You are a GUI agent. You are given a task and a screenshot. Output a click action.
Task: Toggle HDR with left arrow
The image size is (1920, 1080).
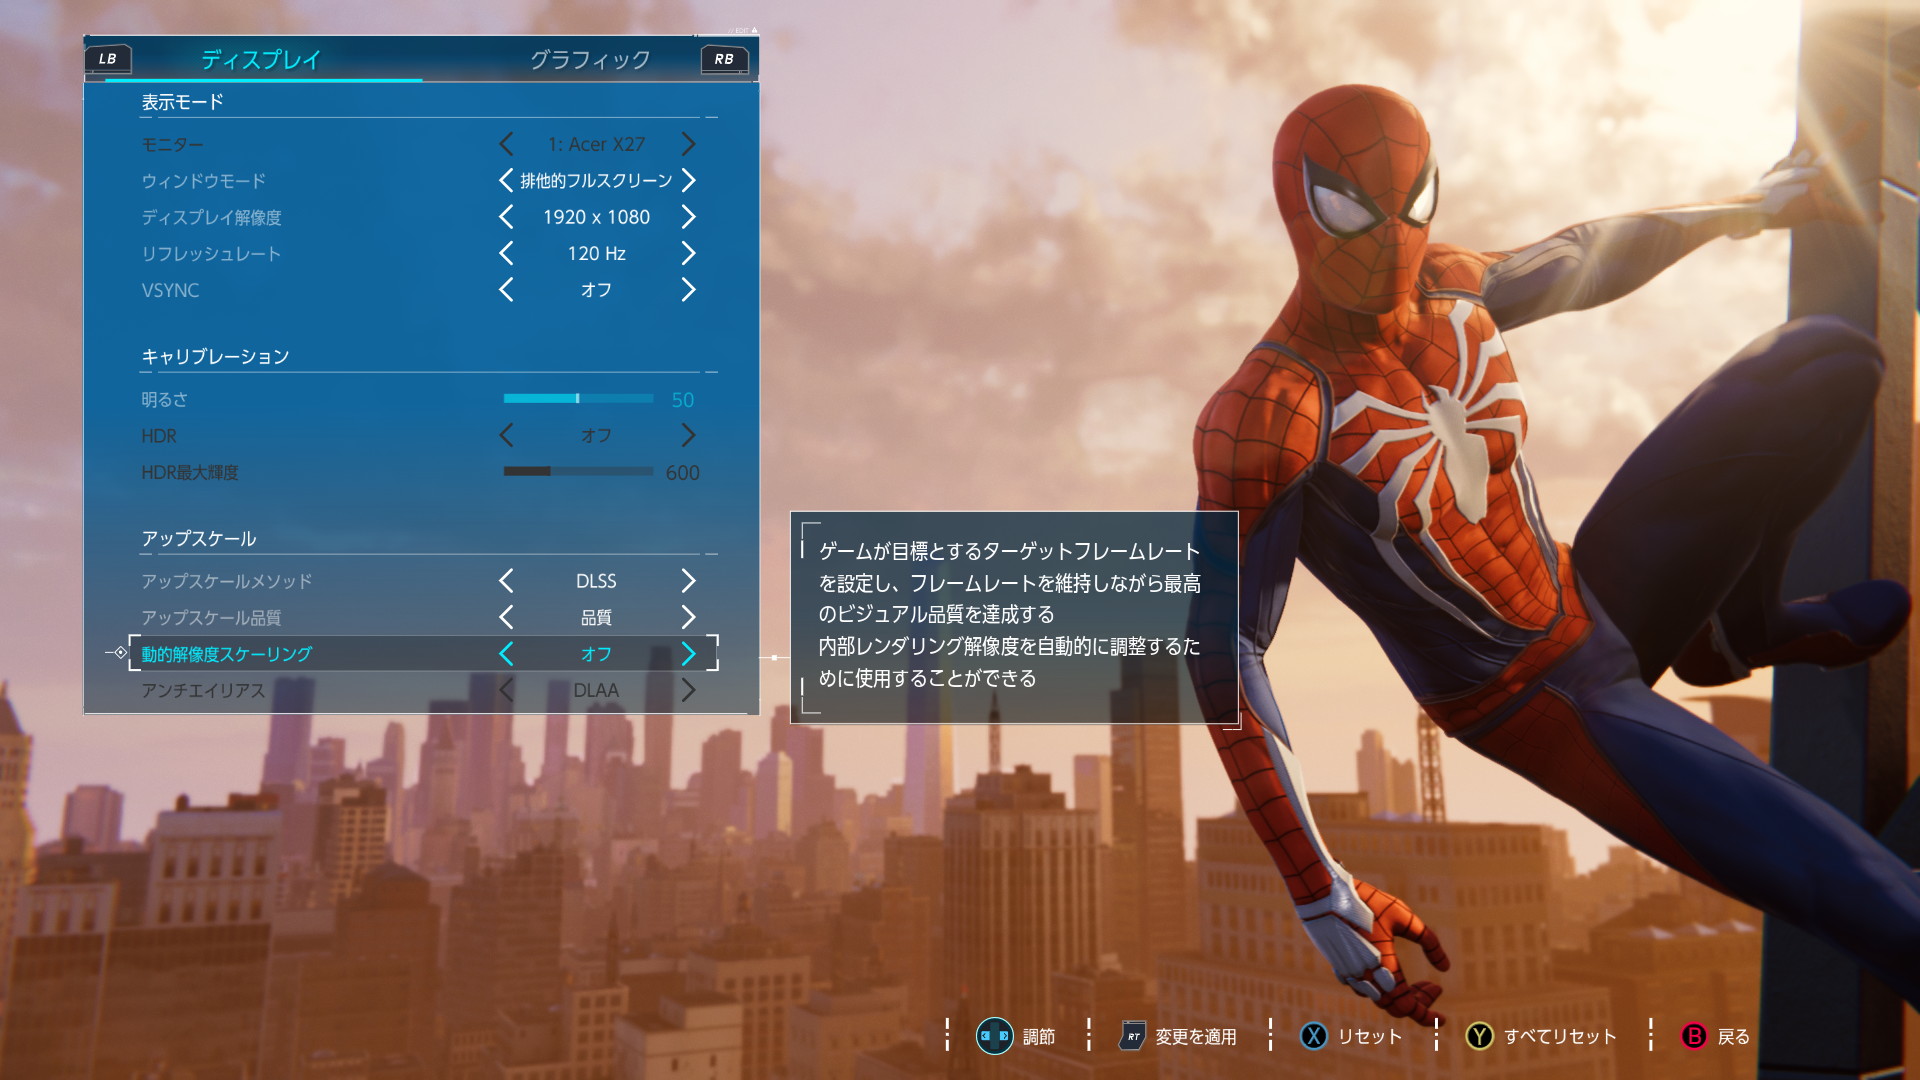pos(506,435)
